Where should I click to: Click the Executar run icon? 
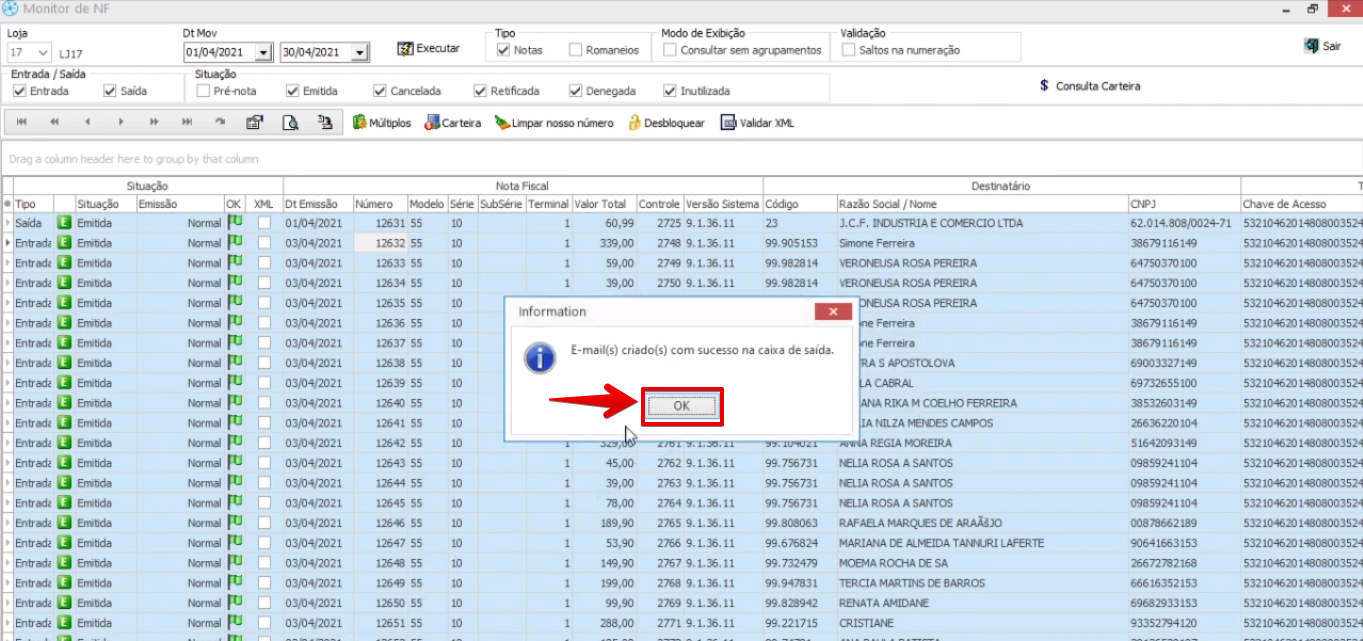(x=405, y=48)
